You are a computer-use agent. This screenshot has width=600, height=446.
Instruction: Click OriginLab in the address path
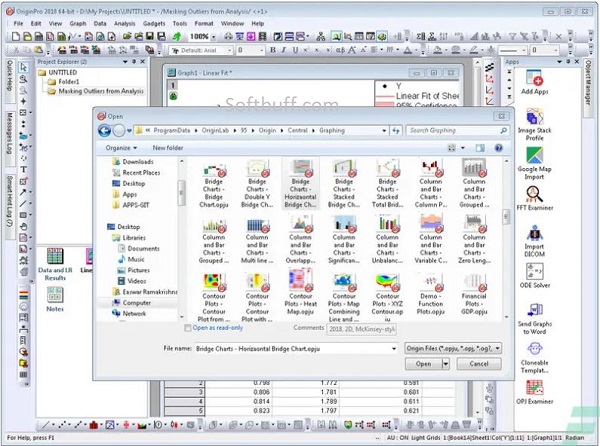[x=215, y=130]
